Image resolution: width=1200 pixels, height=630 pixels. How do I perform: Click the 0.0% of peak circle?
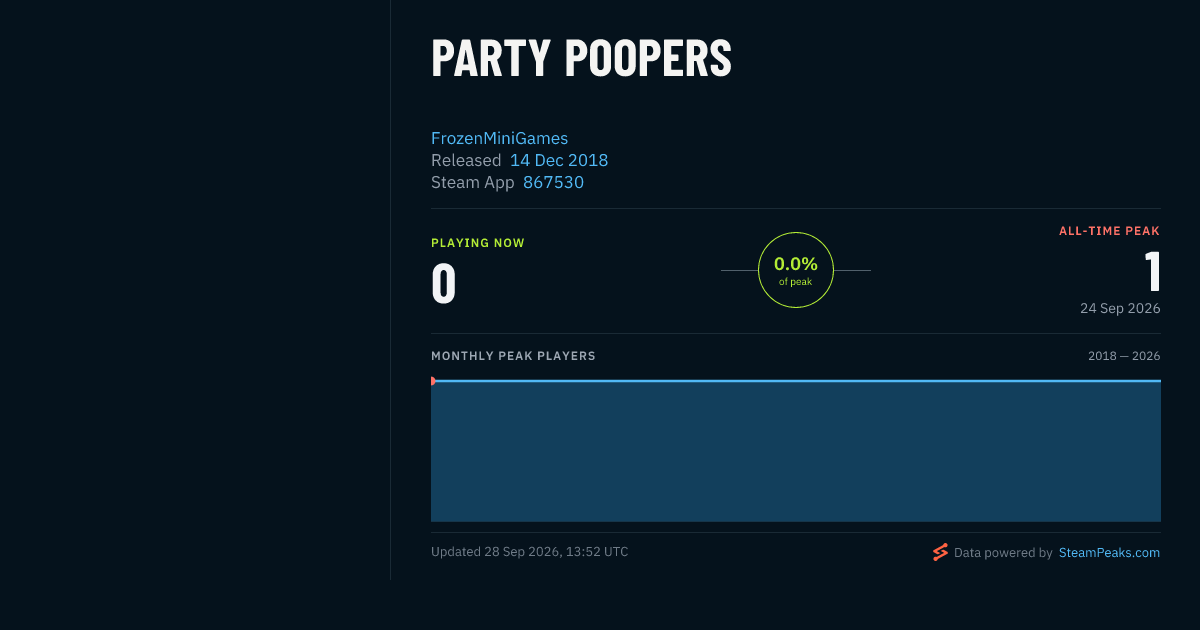point(796,270)
